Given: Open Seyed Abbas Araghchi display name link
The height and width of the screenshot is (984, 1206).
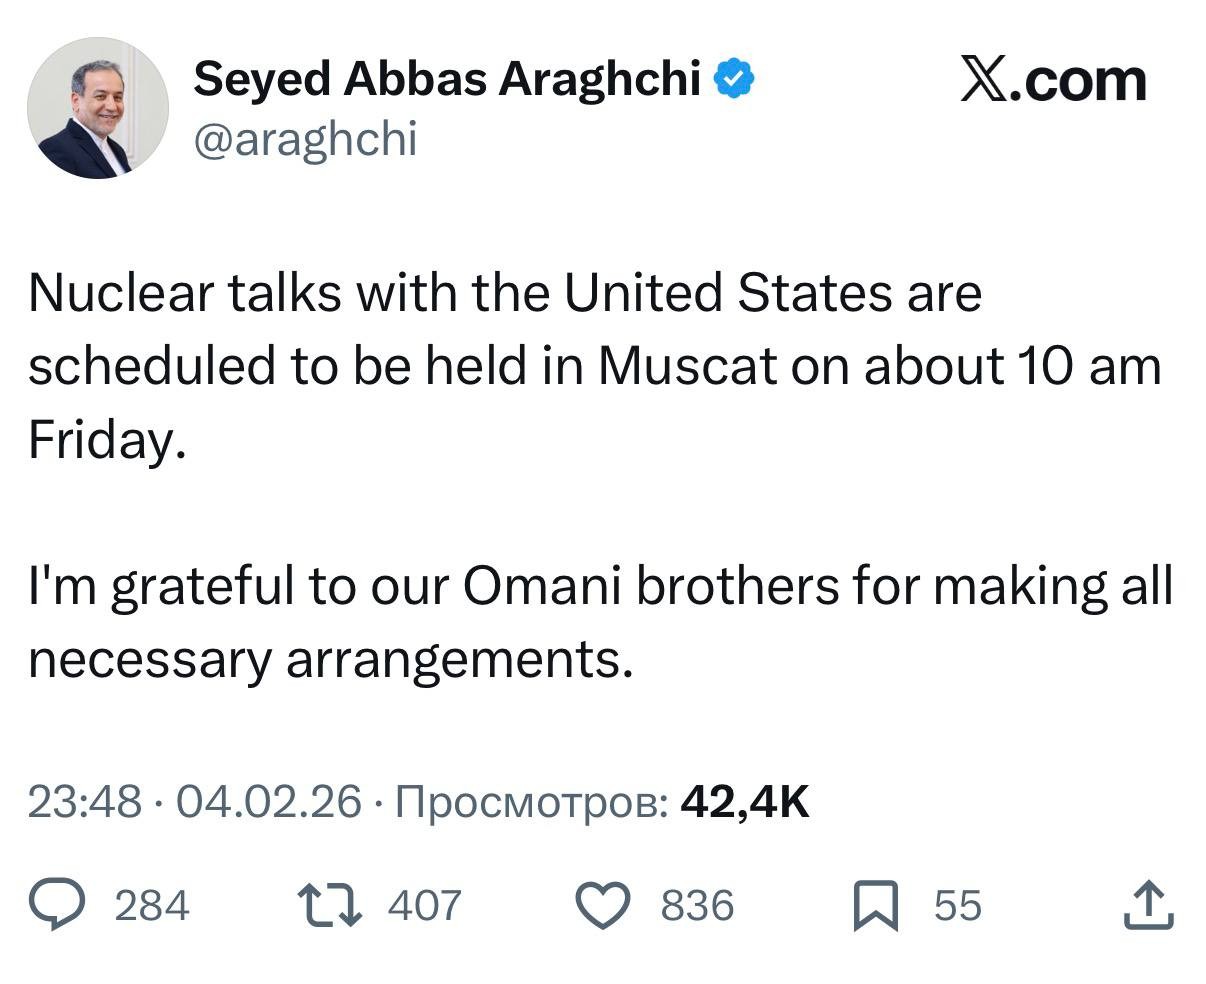Looking at the screenshot, I should click(447, 79).
